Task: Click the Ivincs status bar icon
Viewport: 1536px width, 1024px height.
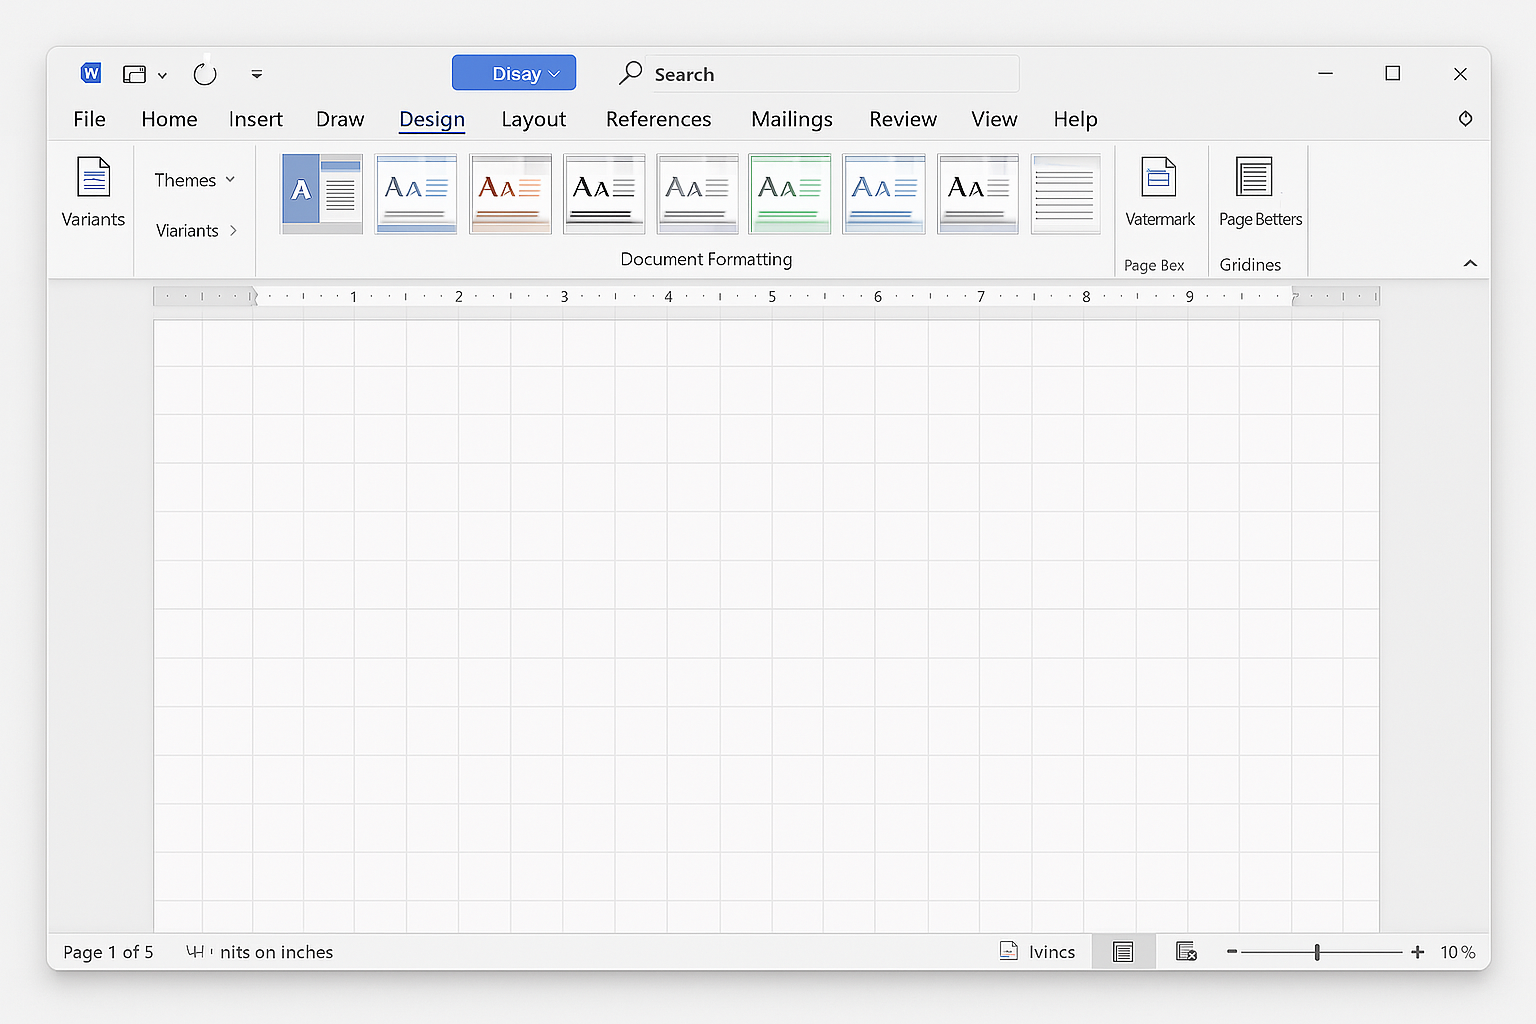Action: coord(1009,951)
